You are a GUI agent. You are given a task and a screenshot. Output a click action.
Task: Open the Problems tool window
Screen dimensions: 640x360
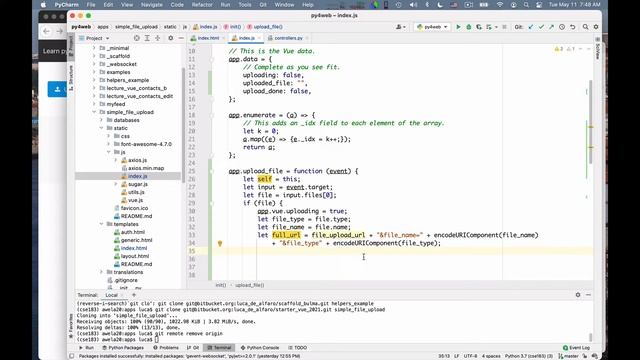166,348
